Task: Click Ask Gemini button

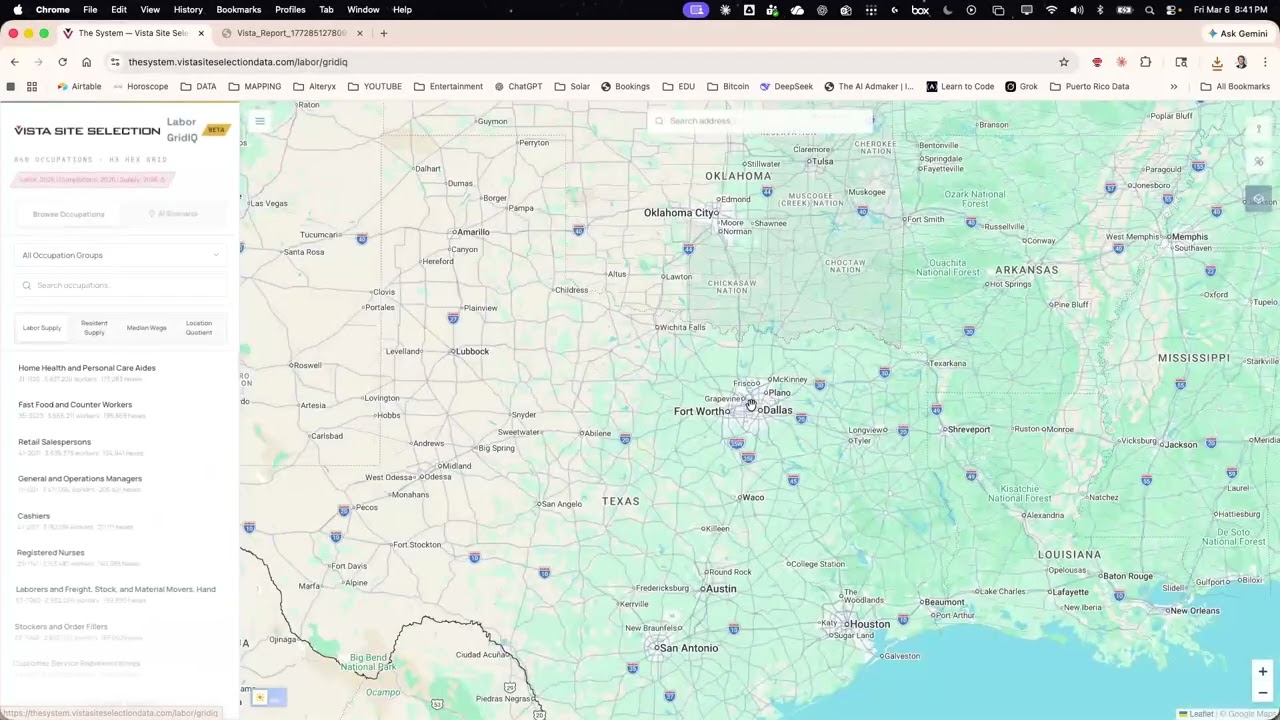Action: coord(1238,33)
